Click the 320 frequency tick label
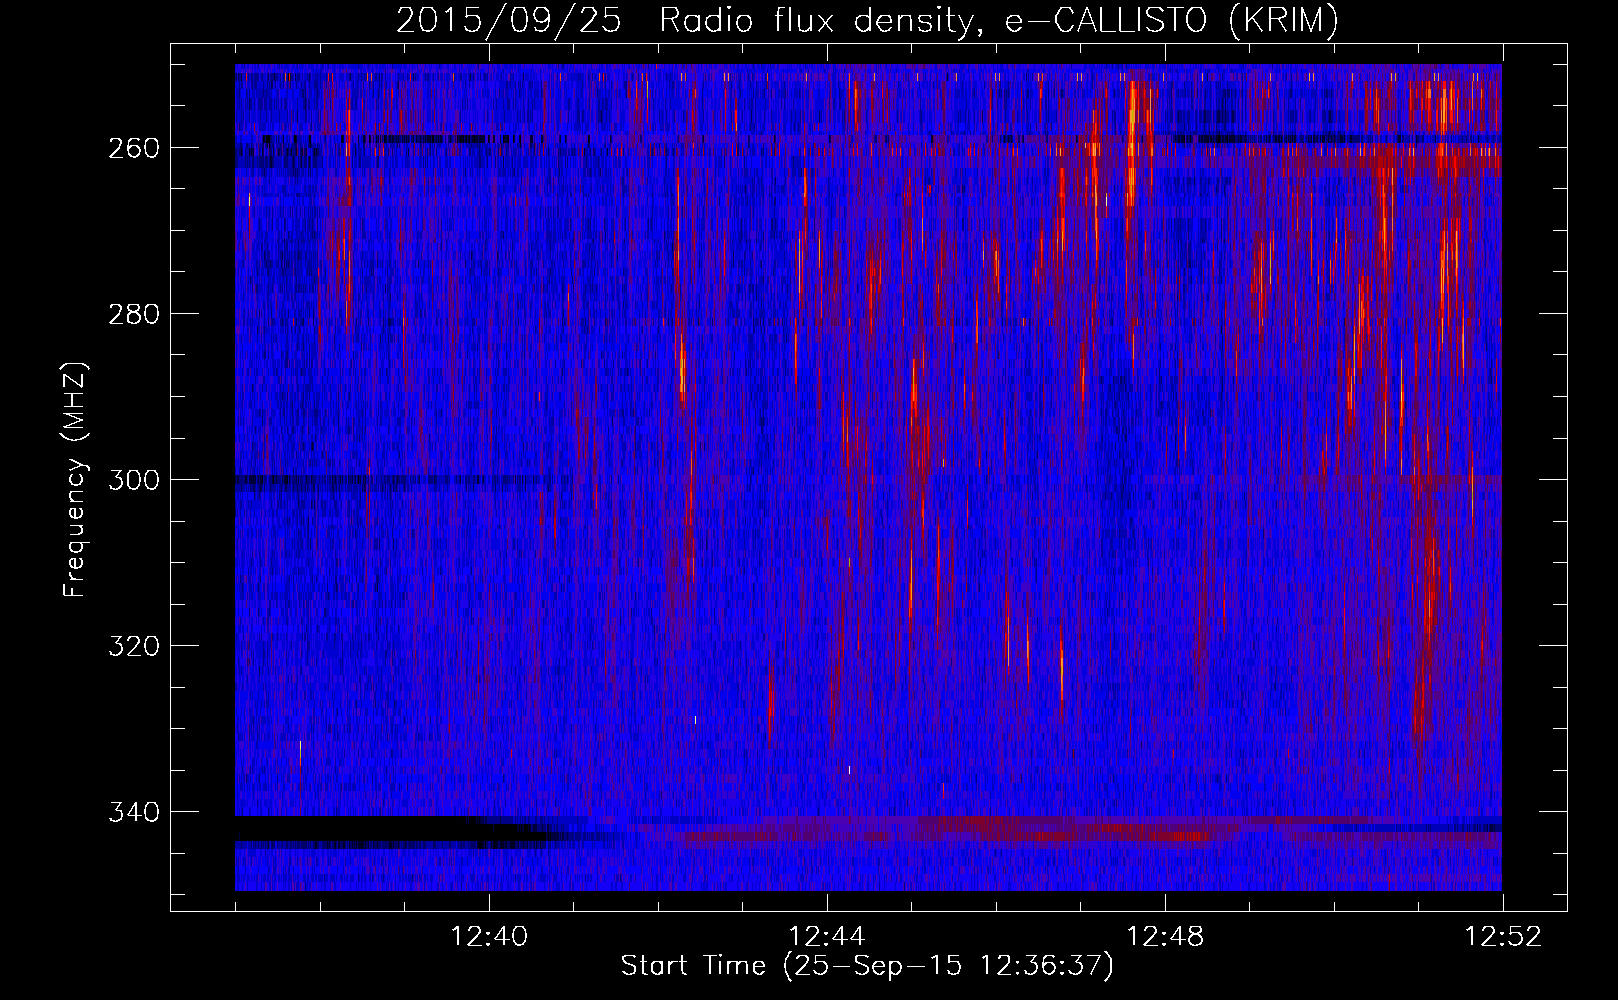 pos(133,646)
